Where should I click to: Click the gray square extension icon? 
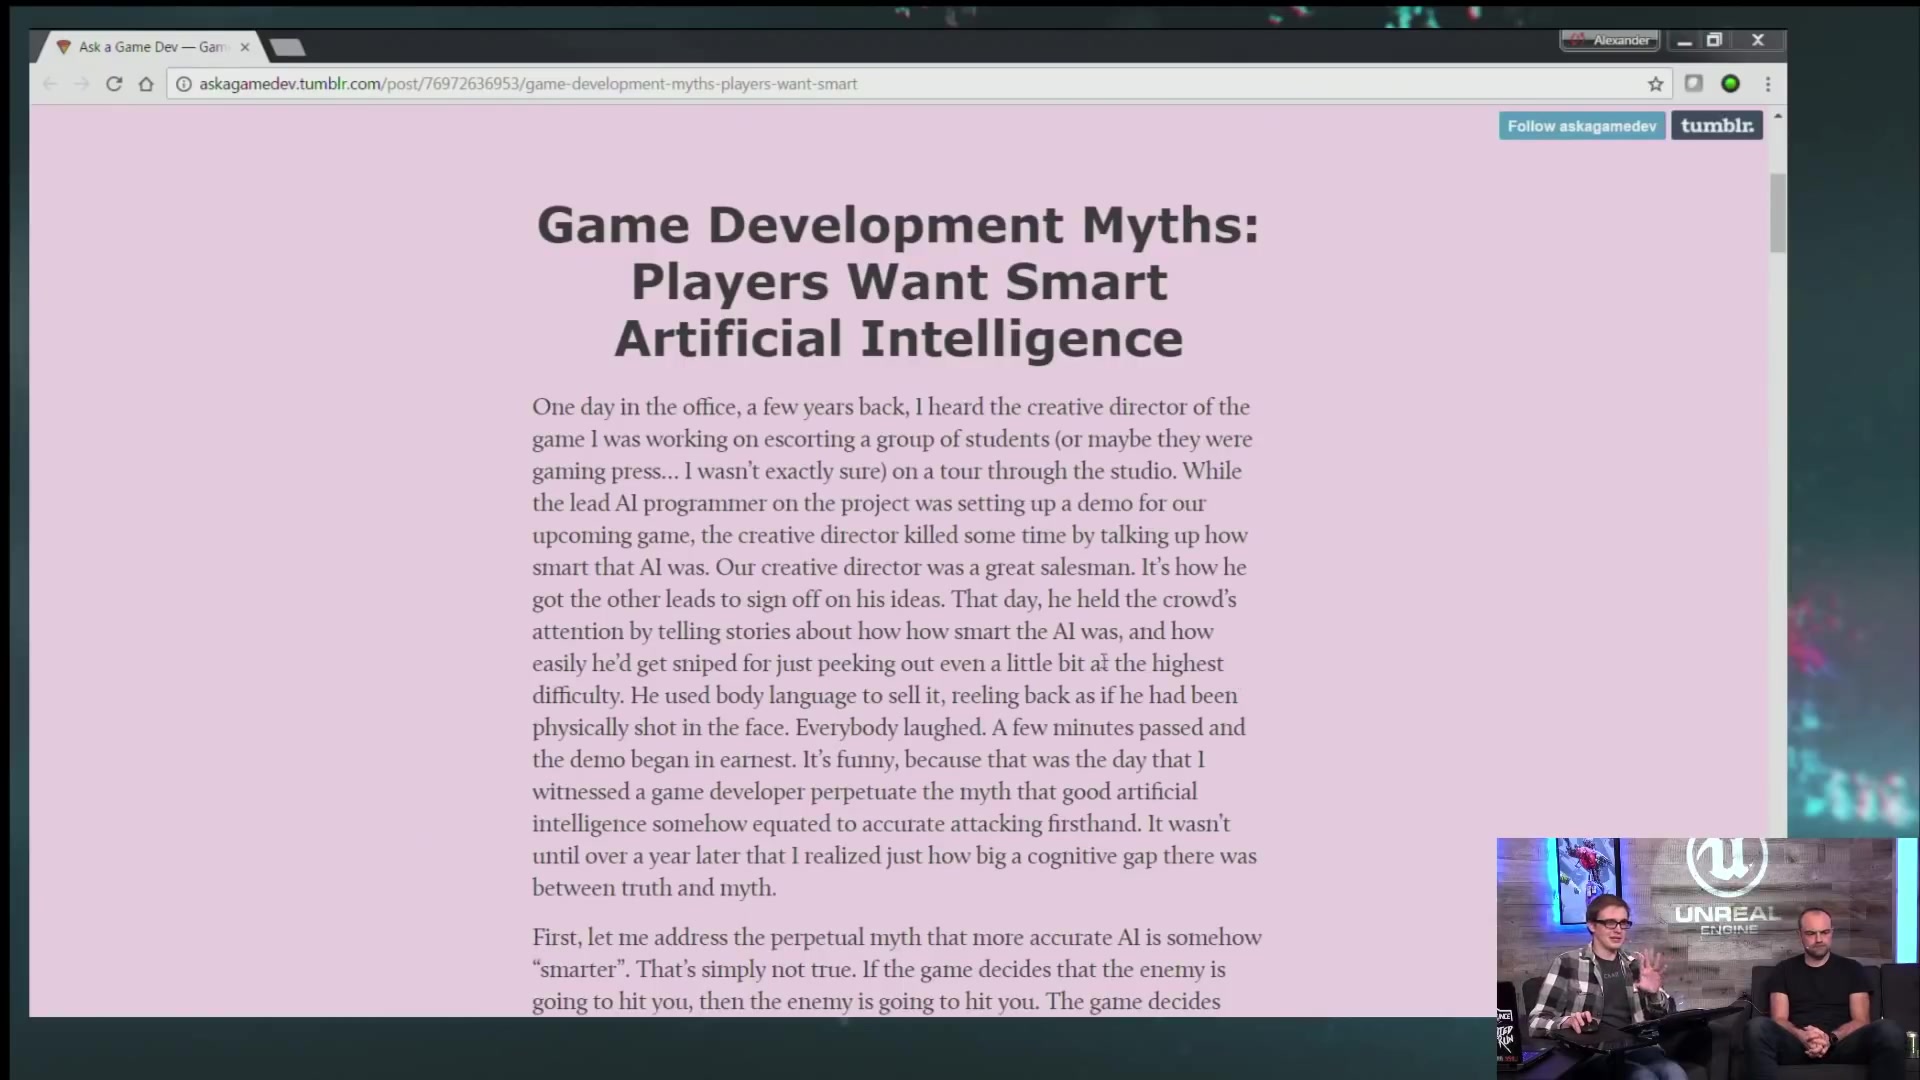coord(1693,84)
